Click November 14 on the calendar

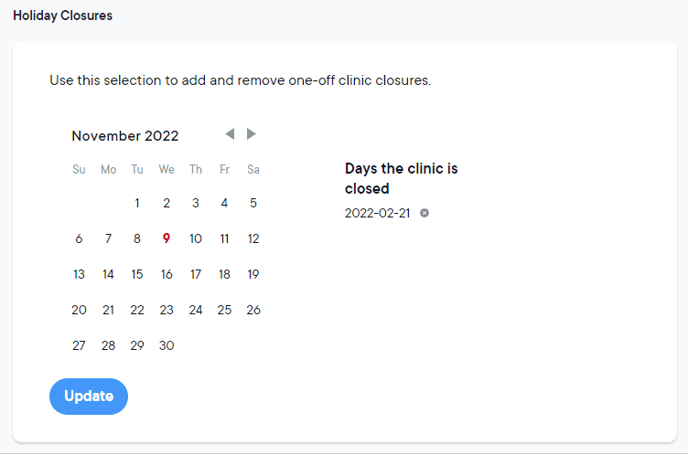[108, 274]
